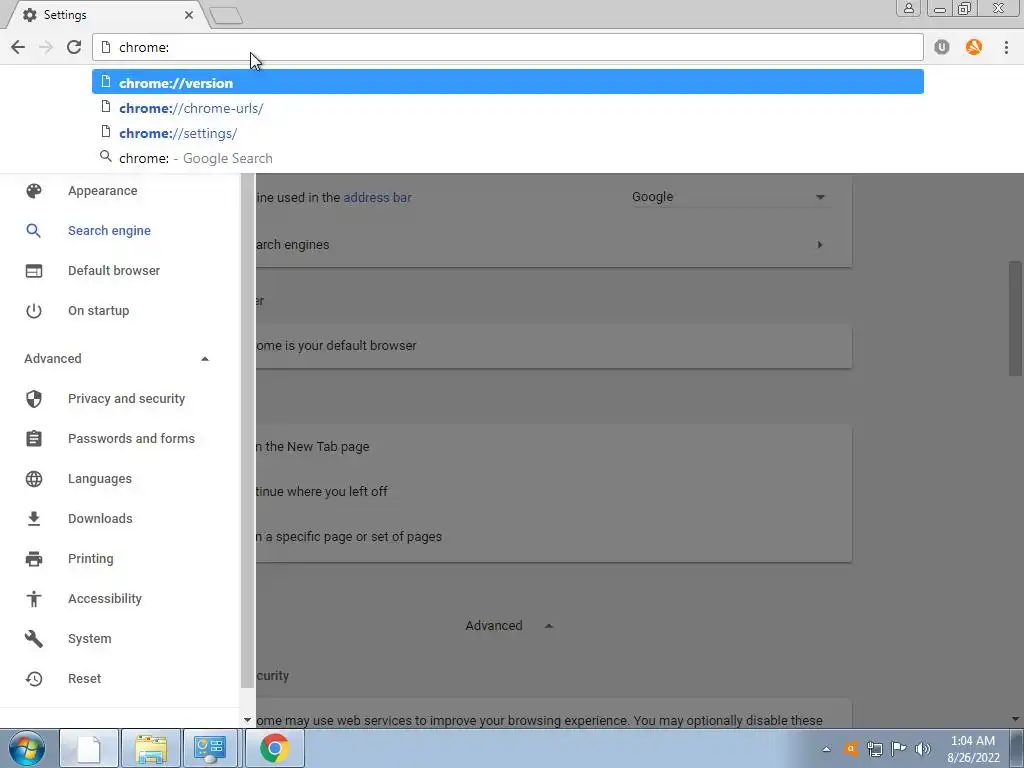Click the gray uBlock extension icon
This screenshot has height=768, width=1024.
click(942, 47)
